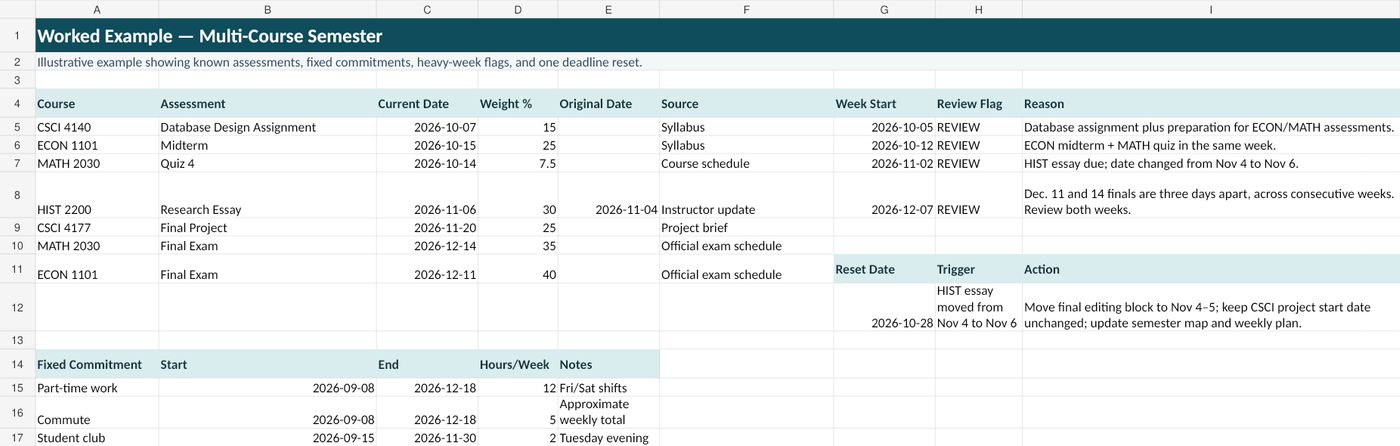Click the 'Reason' header cell
The width and height of the screenshot is (1400, 446).
(1211, 103)
